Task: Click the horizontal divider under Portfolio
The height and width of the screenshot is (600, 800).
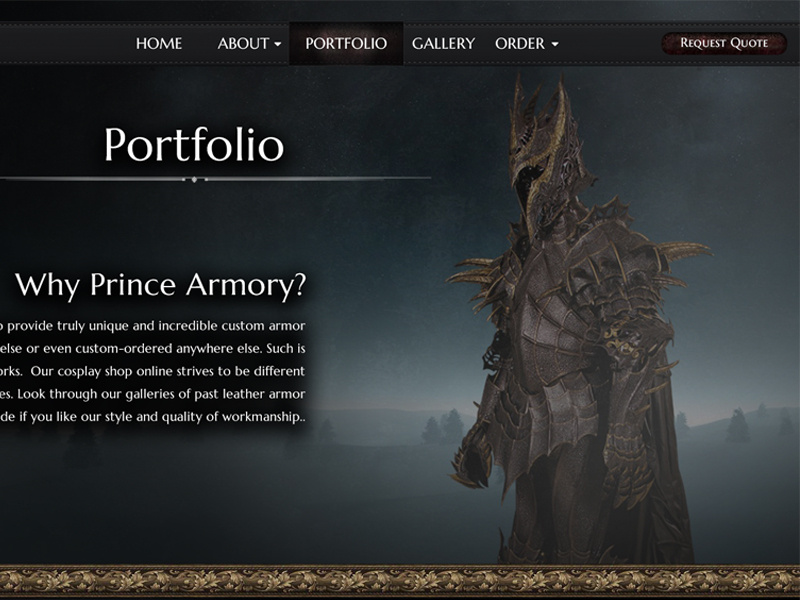Action: coord(215,179)
